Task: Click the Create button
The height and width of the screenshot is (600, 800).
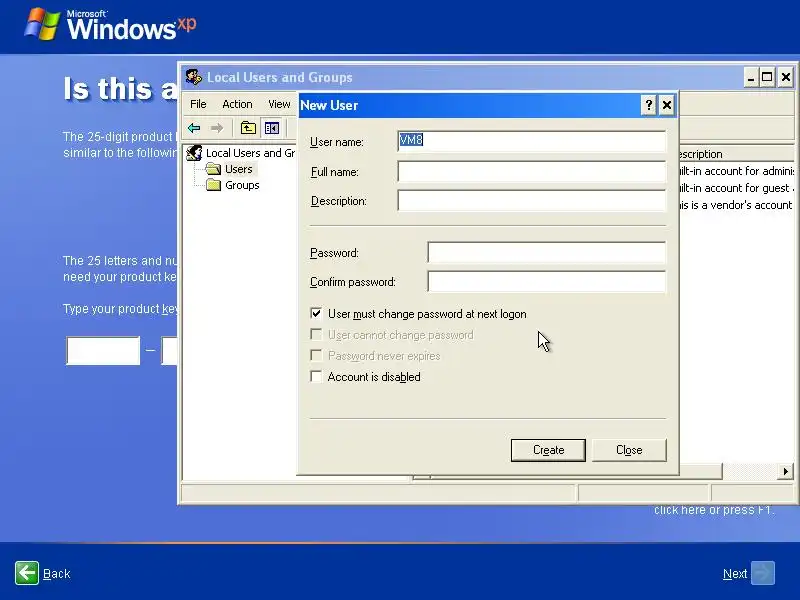Action: (x=548, y=450)
